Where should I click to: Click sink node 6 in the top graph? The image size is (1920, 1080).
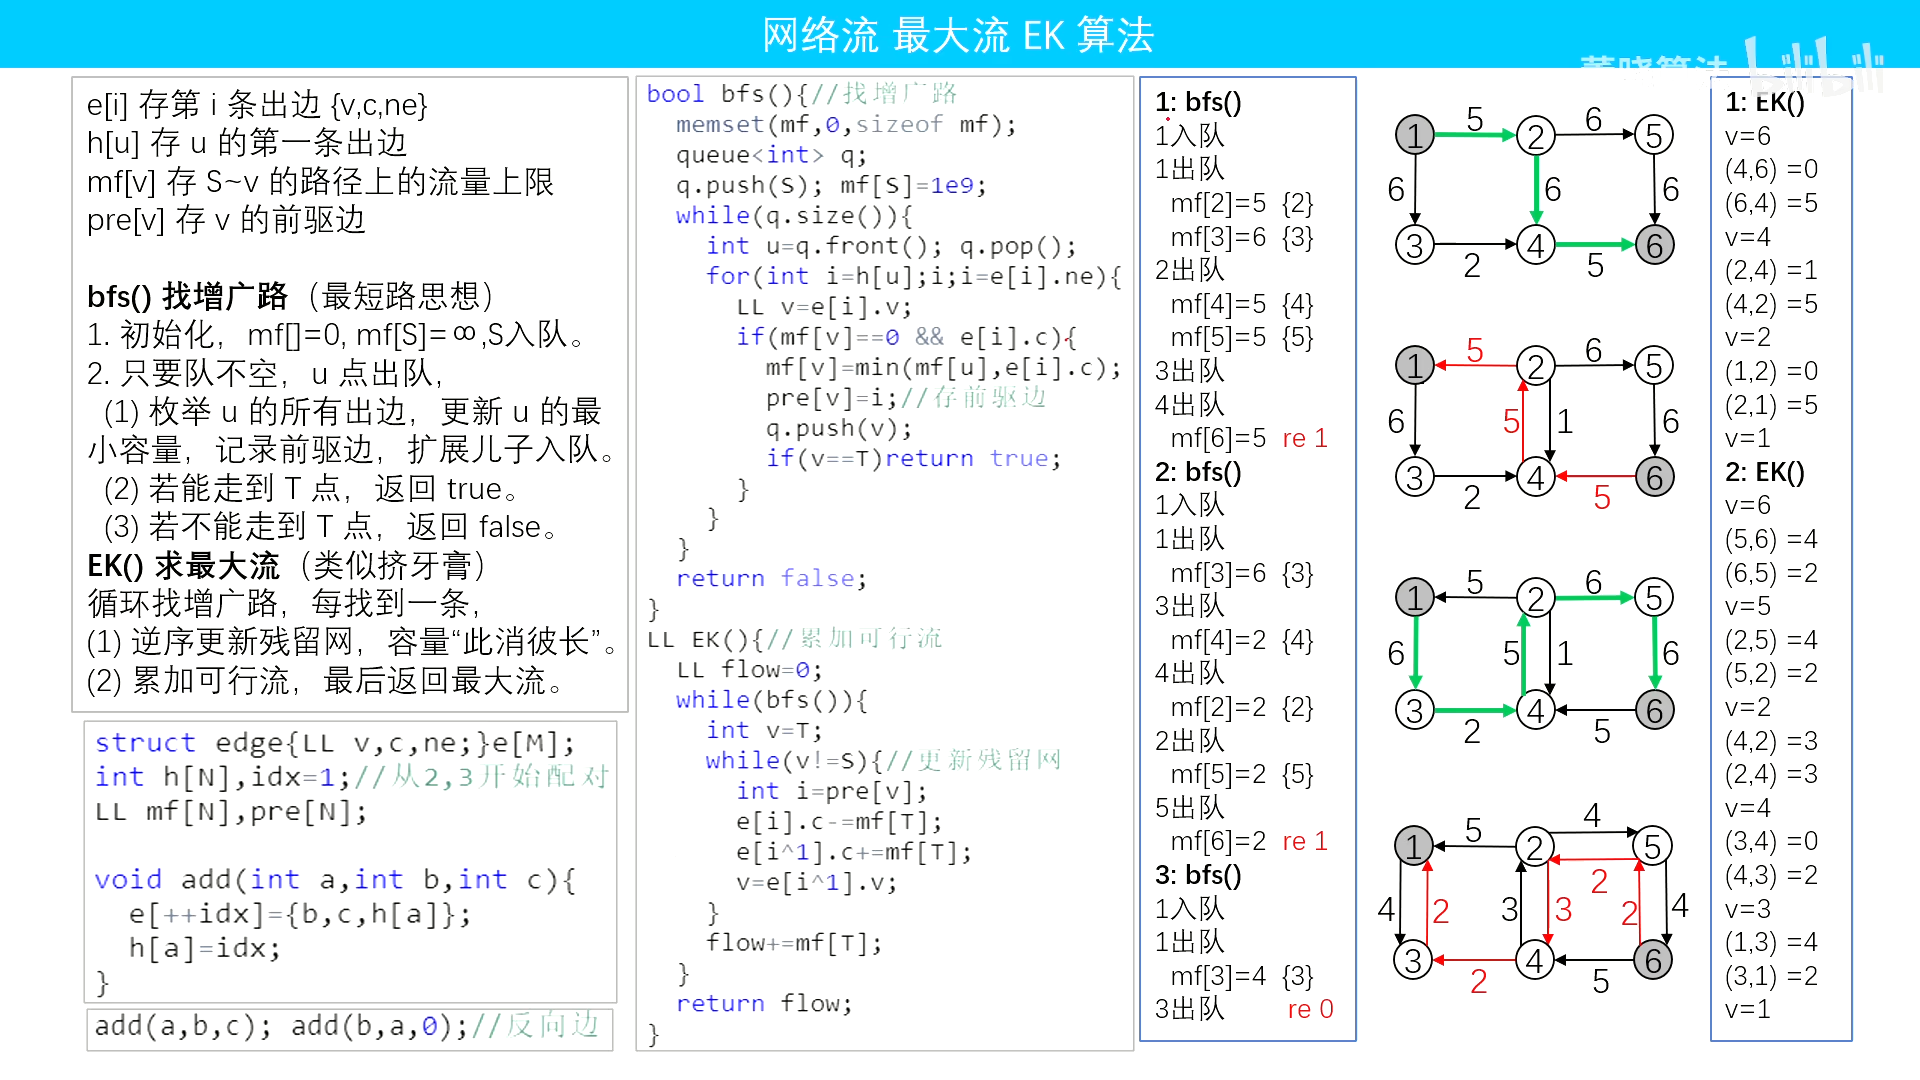[x=1654, y=245]
